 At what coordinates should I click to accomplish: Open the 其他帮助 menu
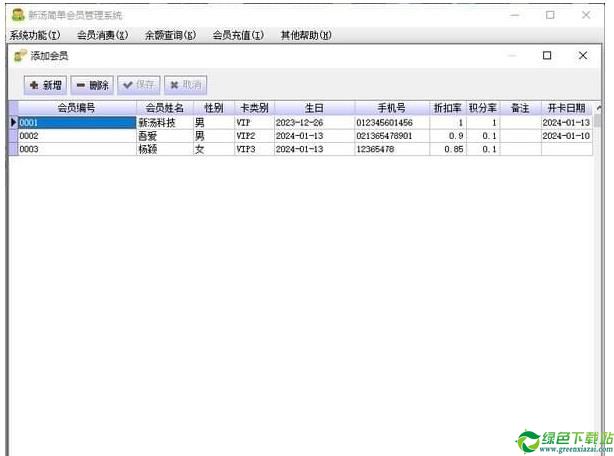coord(306,36)
